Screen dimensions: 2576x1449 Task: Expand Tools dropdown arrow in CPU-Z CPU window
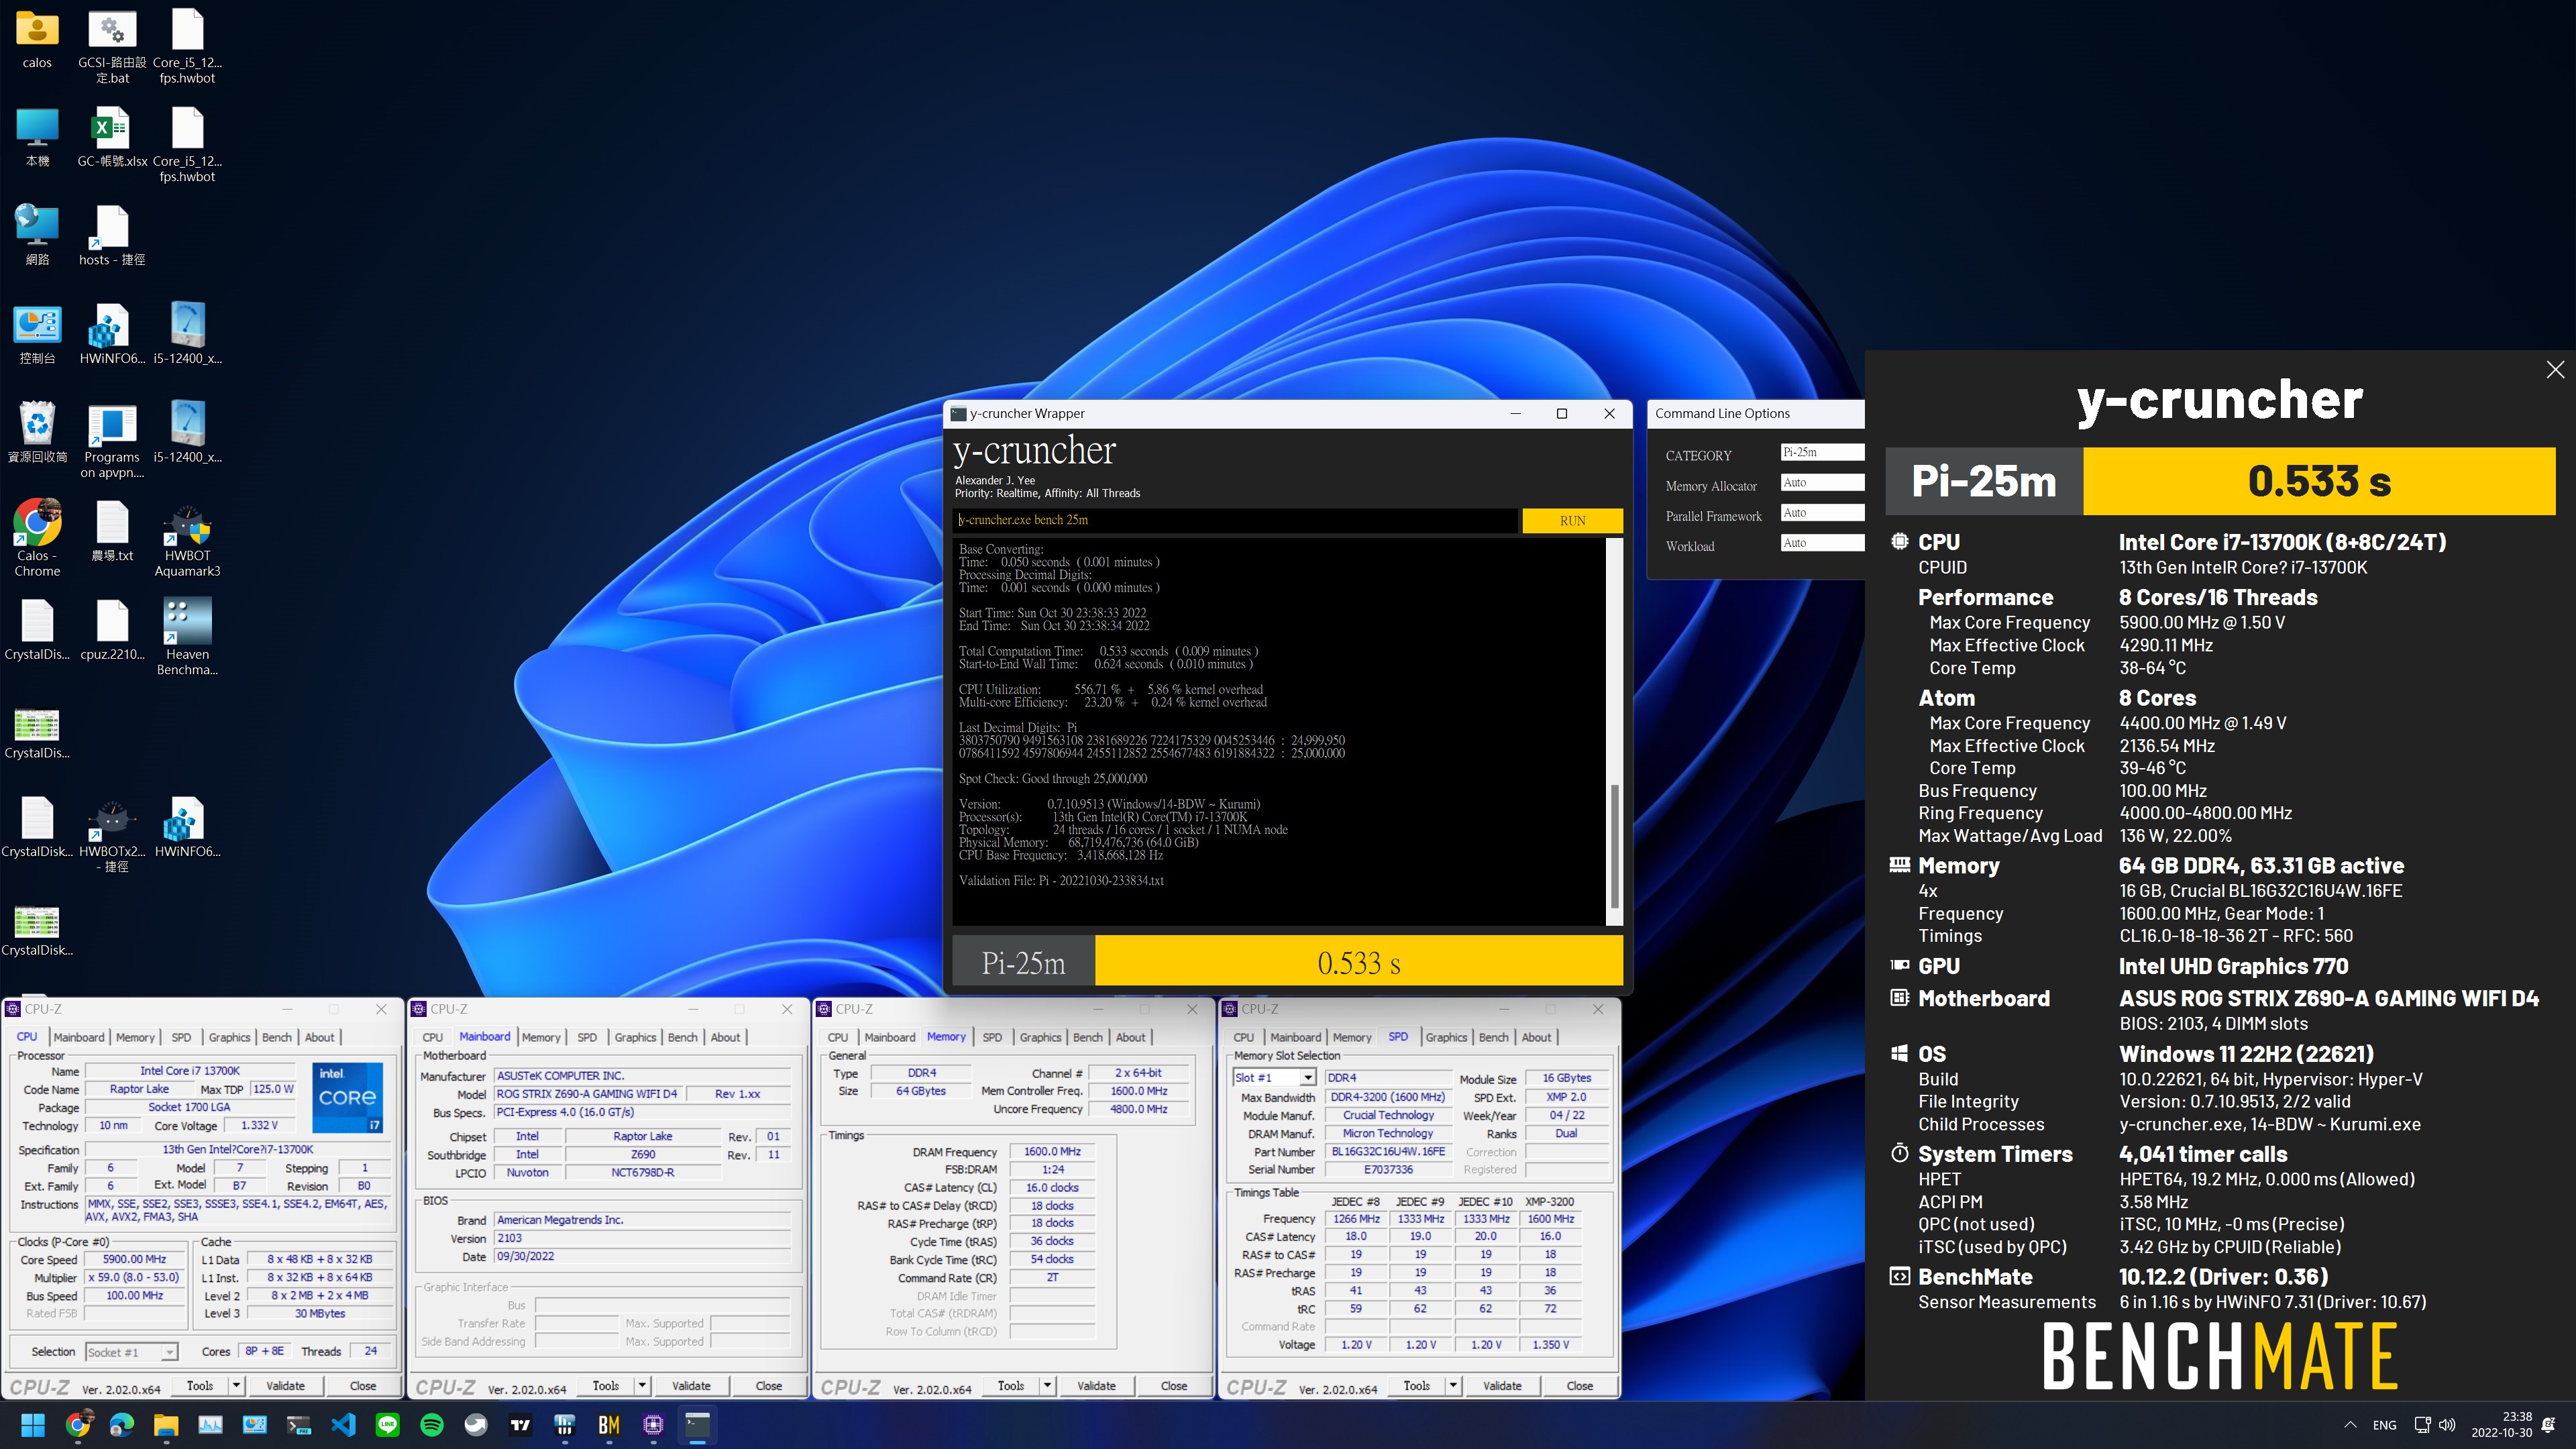pos(236,1386)
